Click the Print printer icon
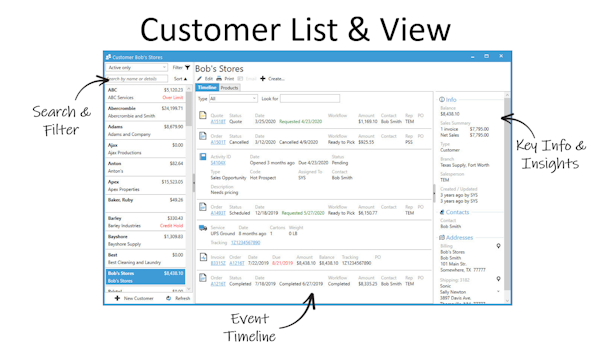The height and width of the screenshot is (360, 600). tap(219, 78)
